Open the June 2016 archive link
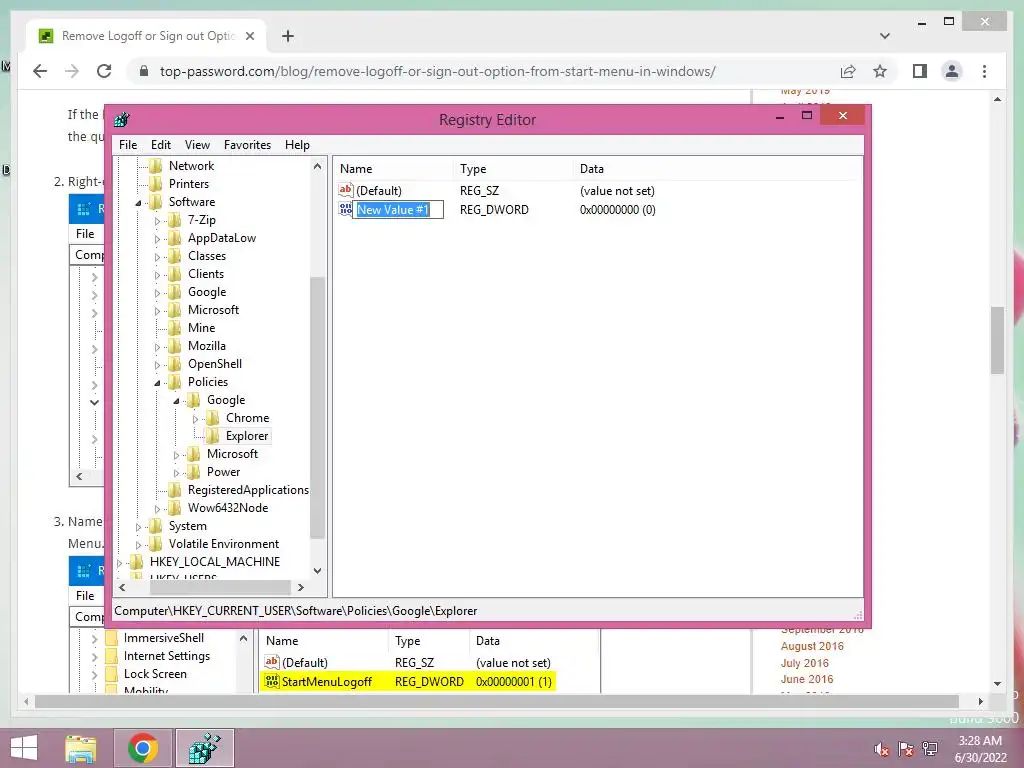This screenshot has width=1024, height=768. (x=807, y=679)
